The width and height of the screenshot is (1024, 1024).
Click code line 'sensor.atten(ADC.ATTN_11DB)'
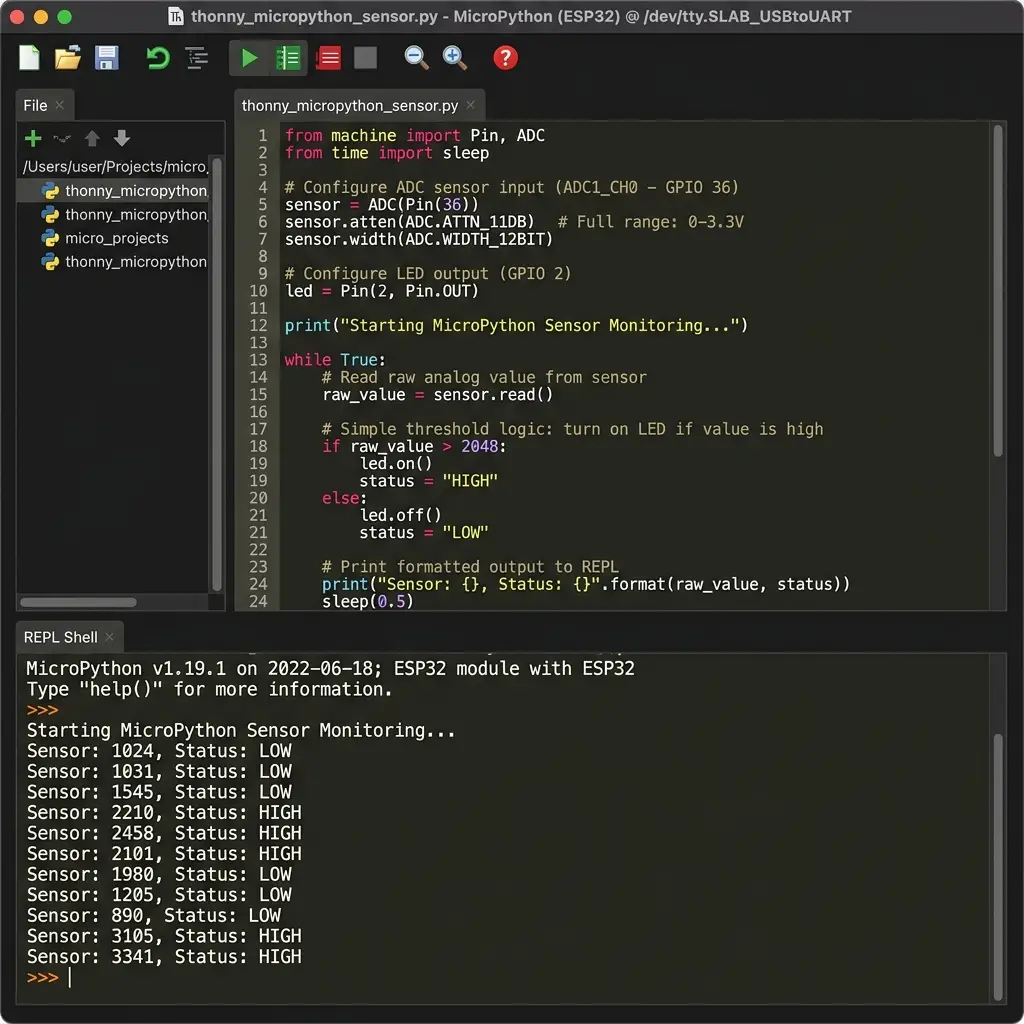click(409, 222)
